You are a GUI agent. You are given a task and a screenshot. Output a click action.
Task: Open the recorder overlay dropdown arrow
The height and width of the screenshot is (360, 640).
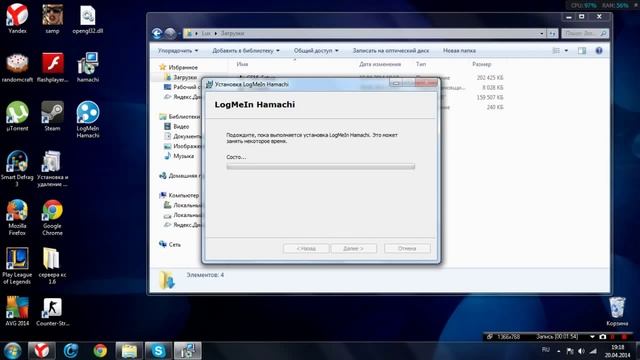[592, 337]
